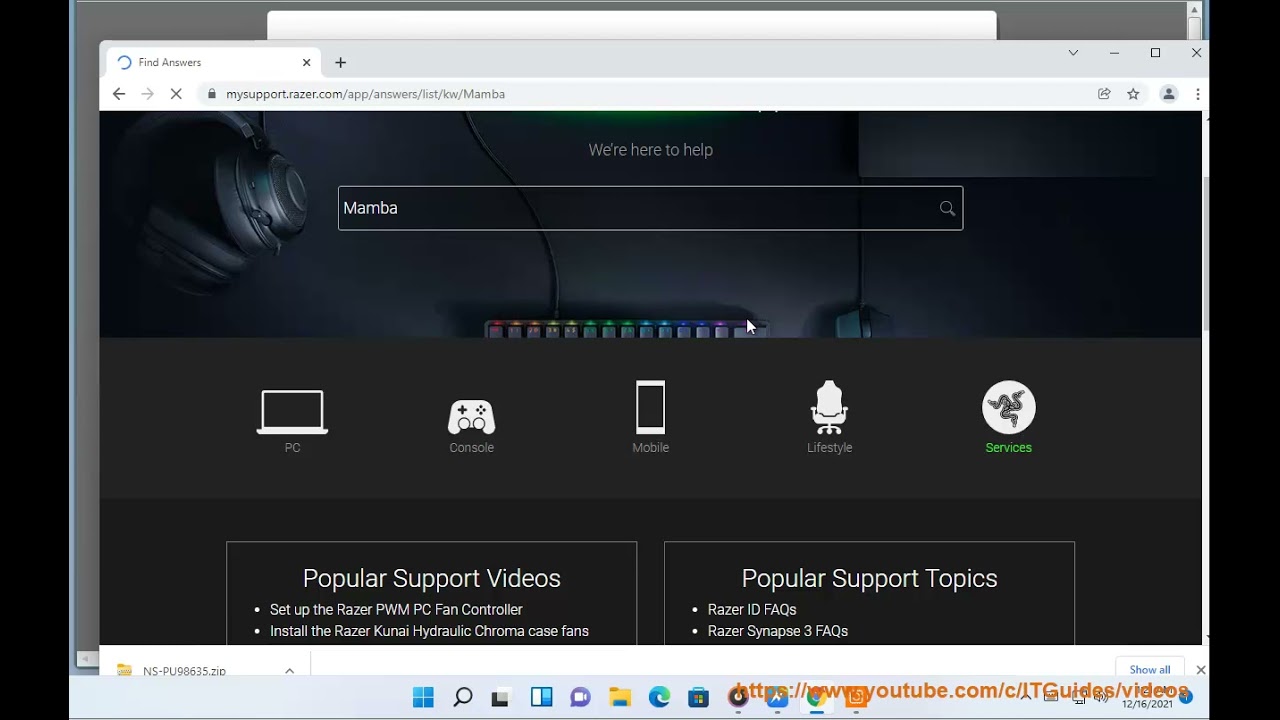The width and height of the screenshot is (1280, 720).
Task: Select the Mobile category phone icon
Action: (650, 408)
